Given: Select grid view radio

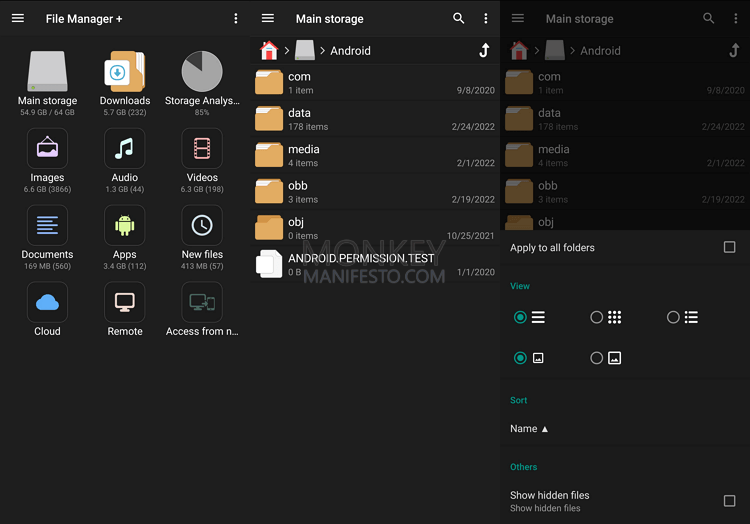Looking at the screenshot, I should coord(596,317).
